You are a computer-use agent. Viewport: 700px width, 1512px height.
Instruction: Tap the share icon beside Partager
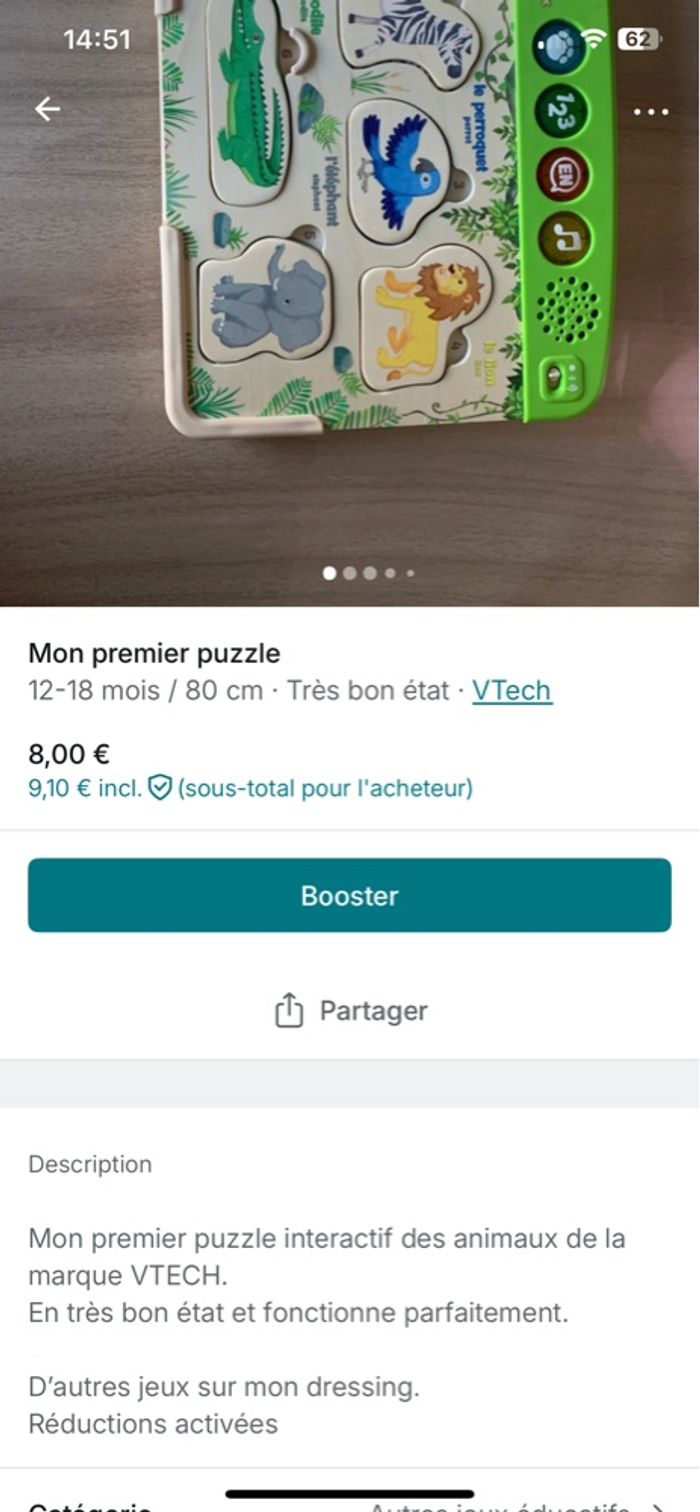tap(288, 1010)
